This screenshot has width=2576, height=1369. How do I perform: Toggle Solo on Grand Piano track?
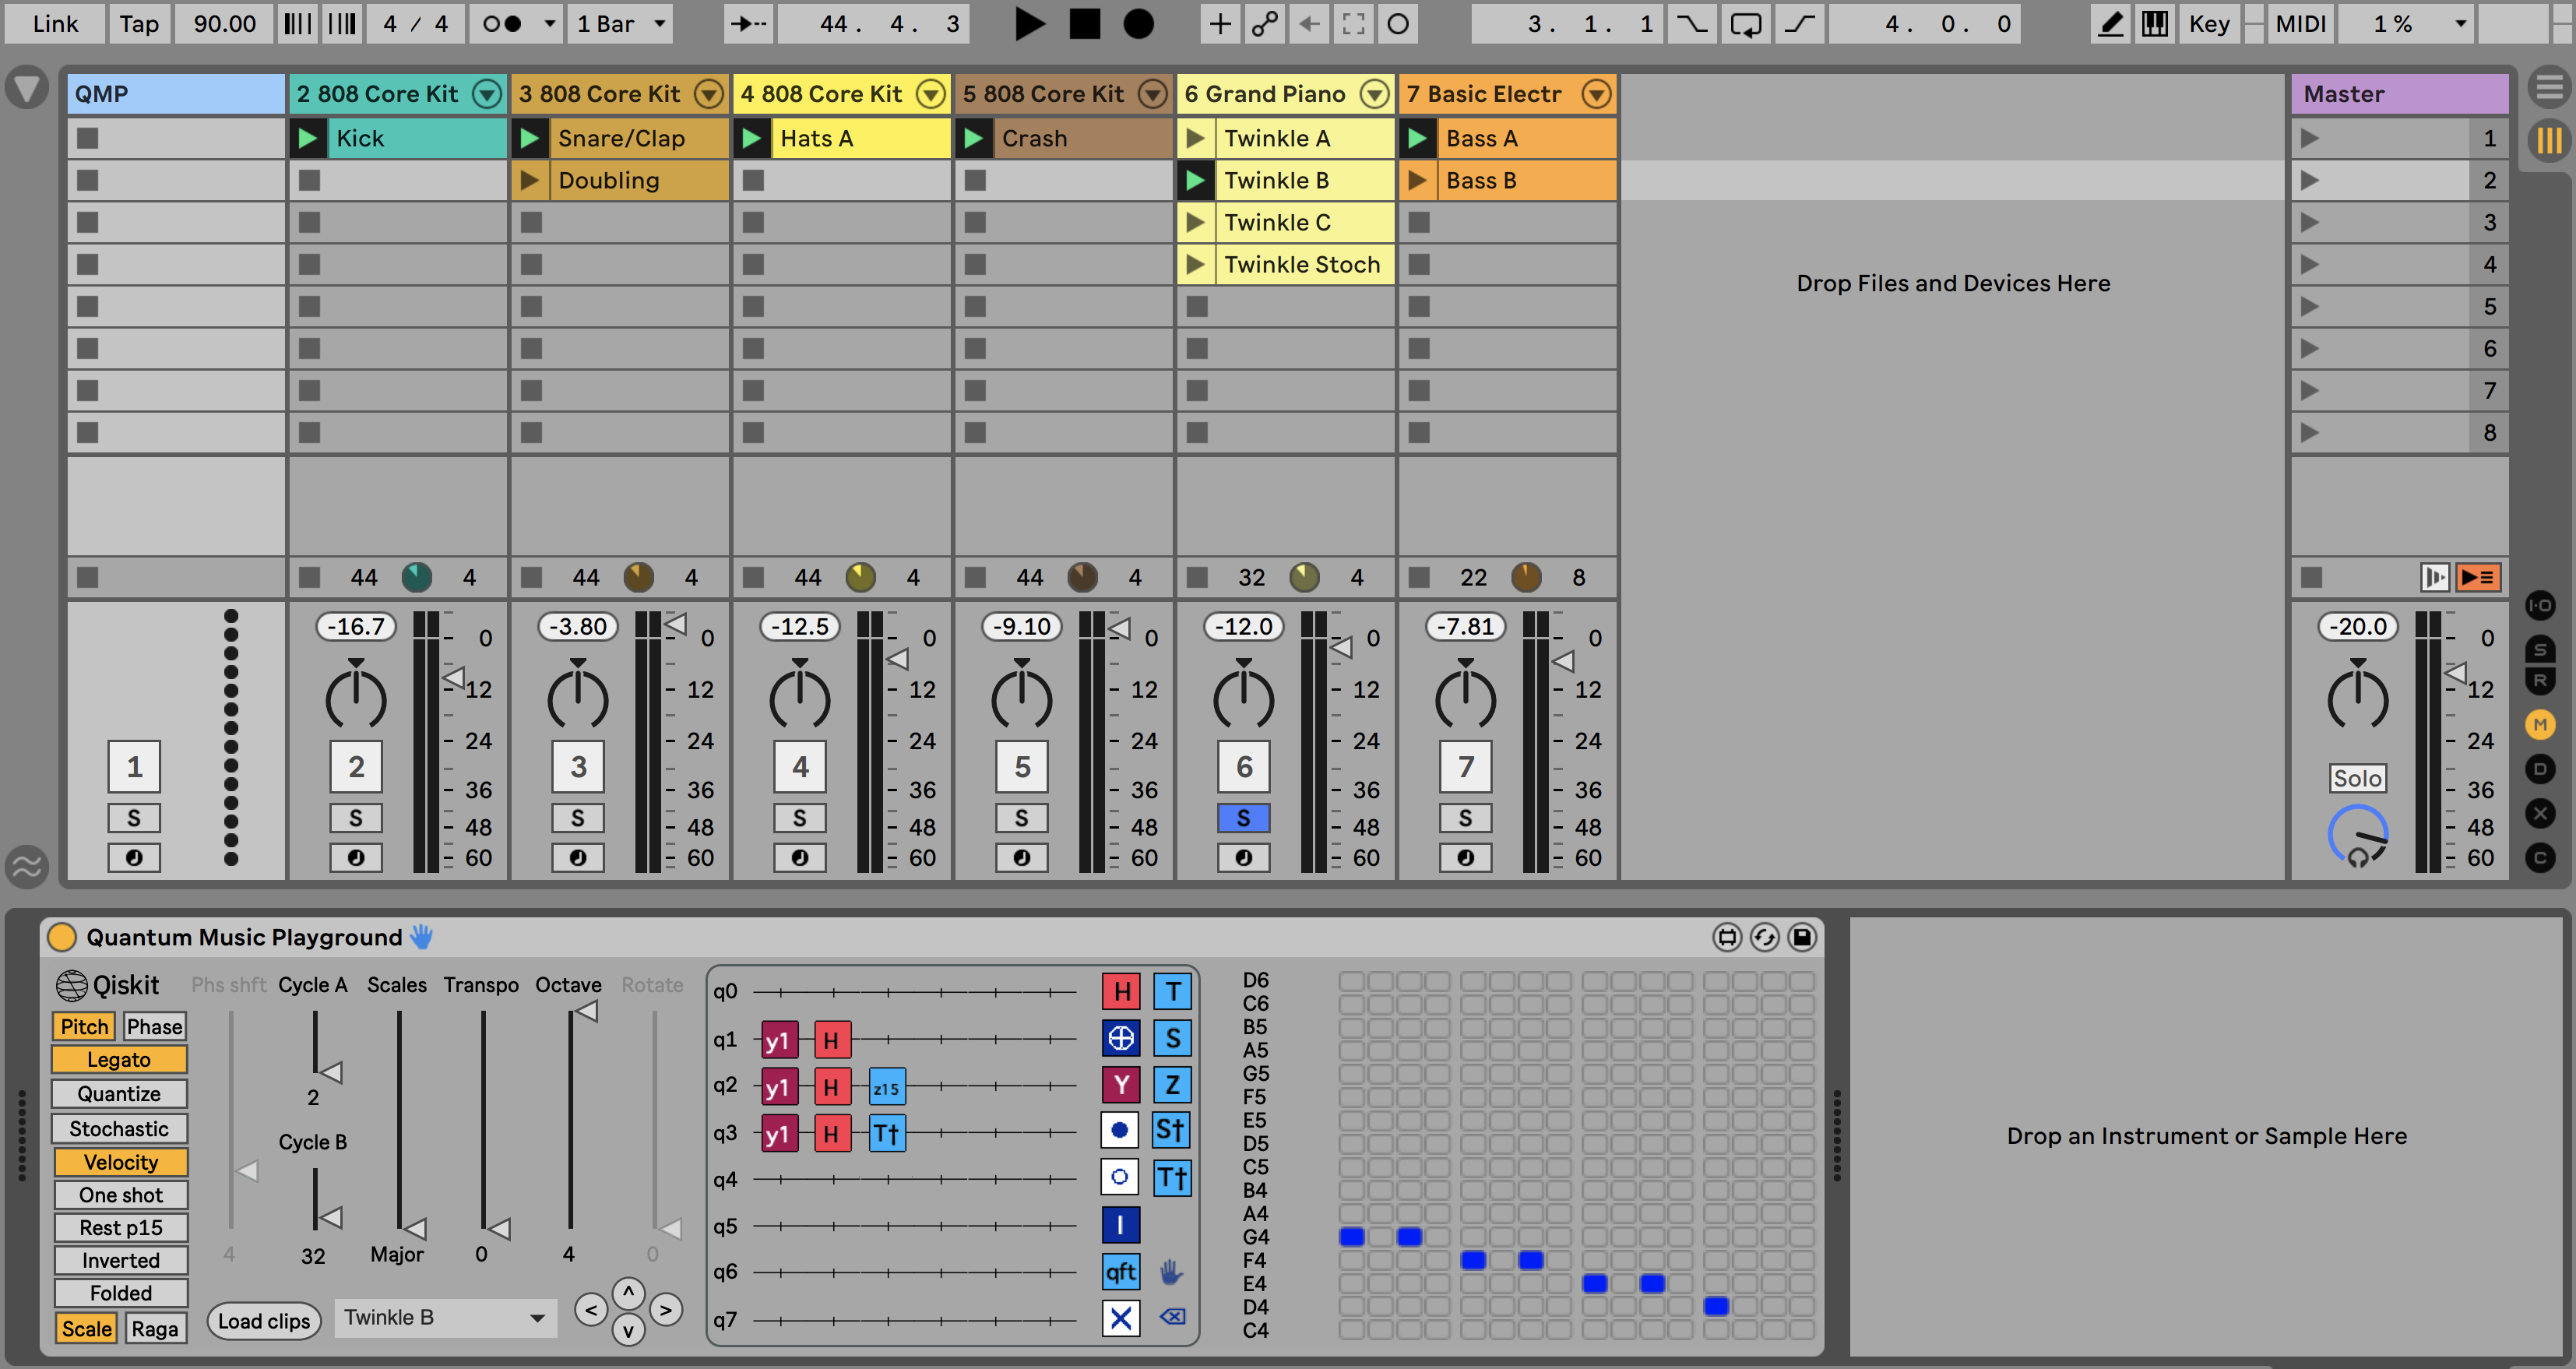1243,818
